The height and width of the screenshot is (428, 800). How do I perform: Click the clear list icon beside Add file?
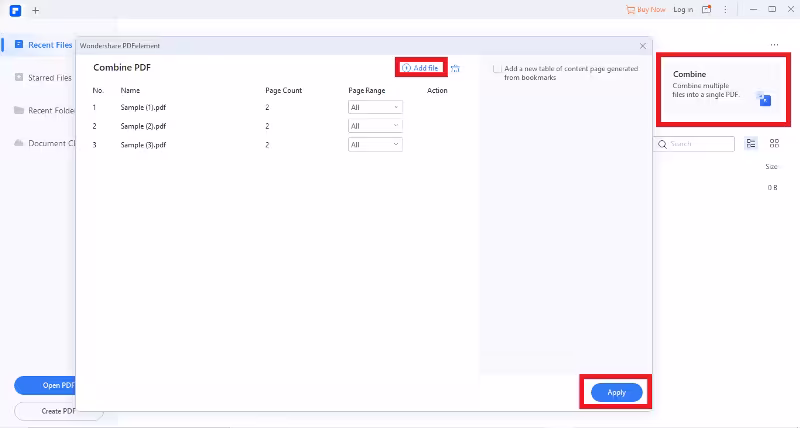pos(455,68)
